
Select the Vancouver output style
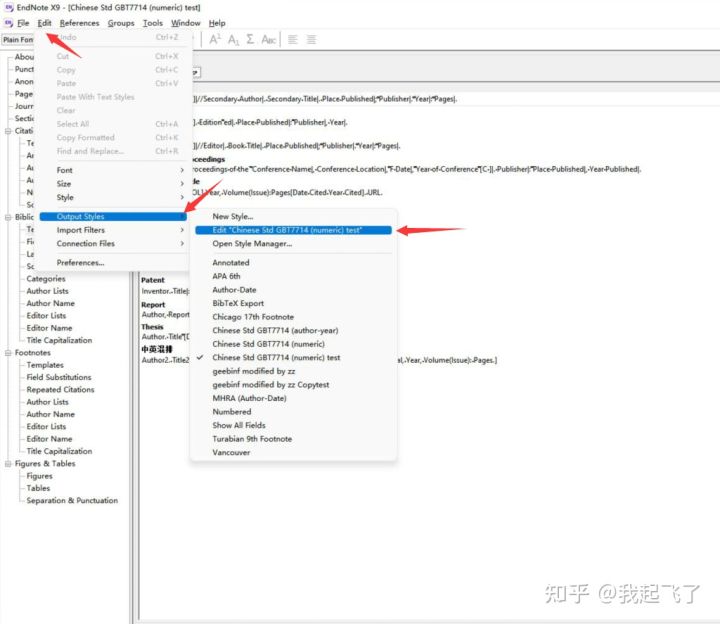coord(293,452)
